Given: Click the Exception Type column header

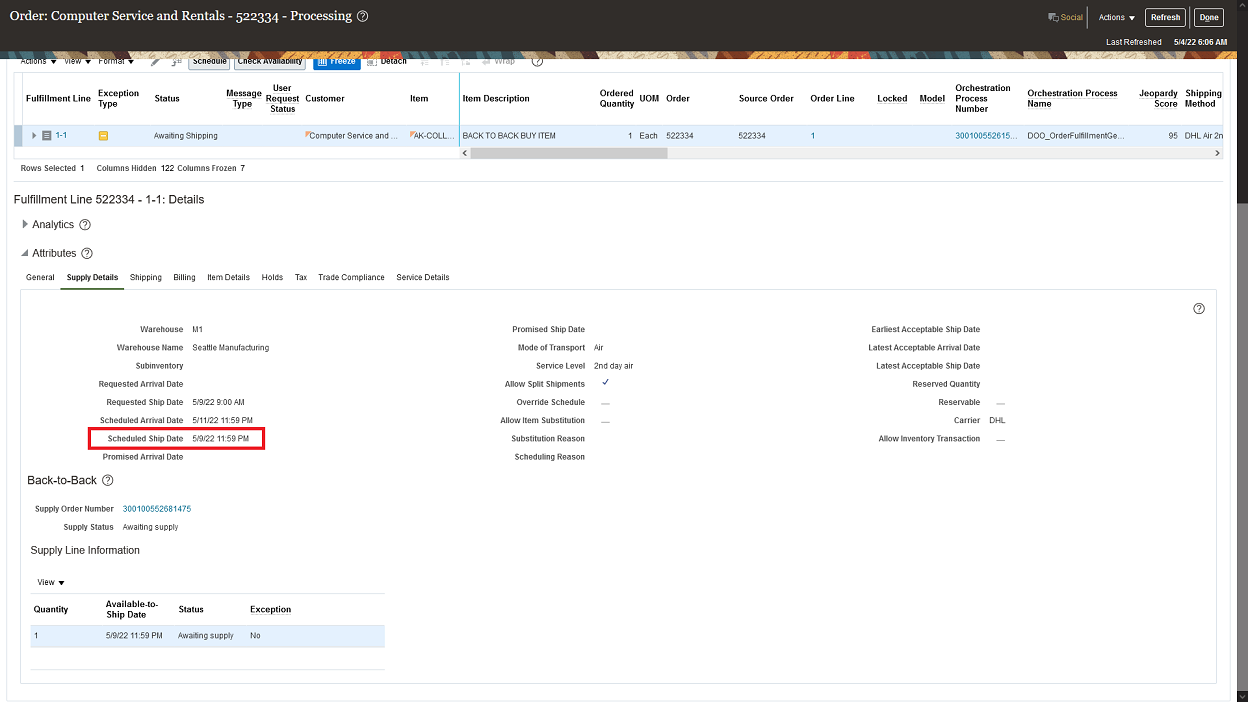Looking at the screenshot, I should coord(118,98).
